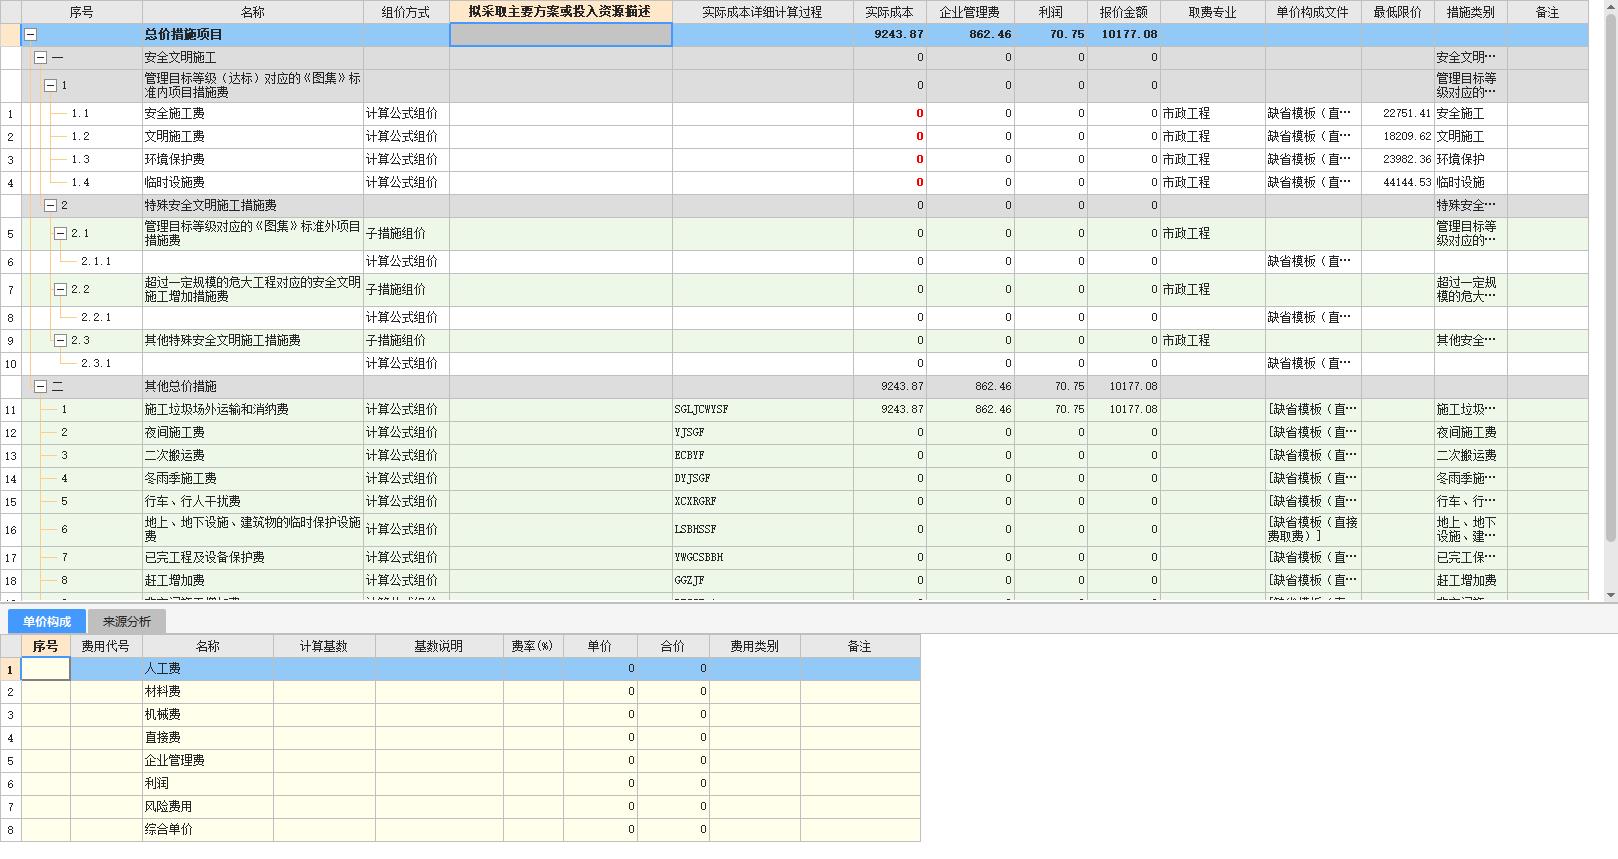Collapse node 2.1 in the tree
Viewport: 1618px width, 859px height.
coord(60,234)
